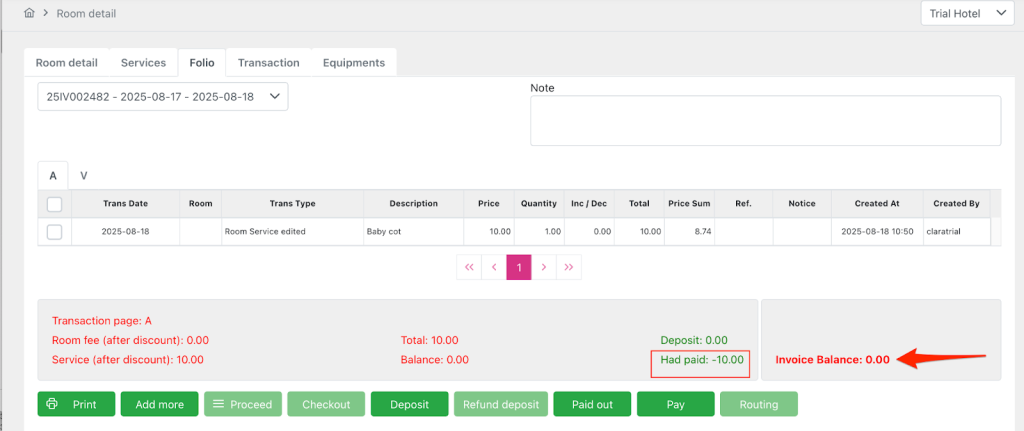Click inside the Note text field
Image resolution: width=1024 pixels, height=431 pixels.
765,121
